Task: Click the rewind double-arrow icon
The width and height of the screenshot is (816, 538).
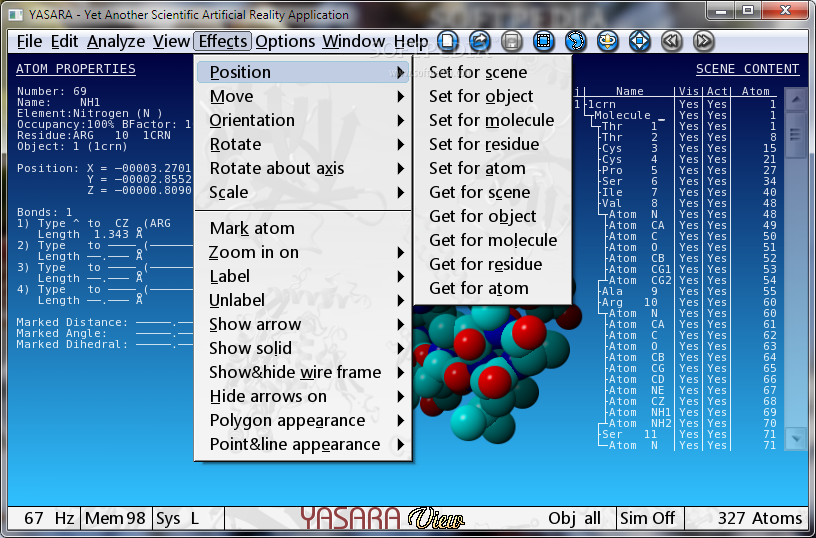Action: coord(671,41)
